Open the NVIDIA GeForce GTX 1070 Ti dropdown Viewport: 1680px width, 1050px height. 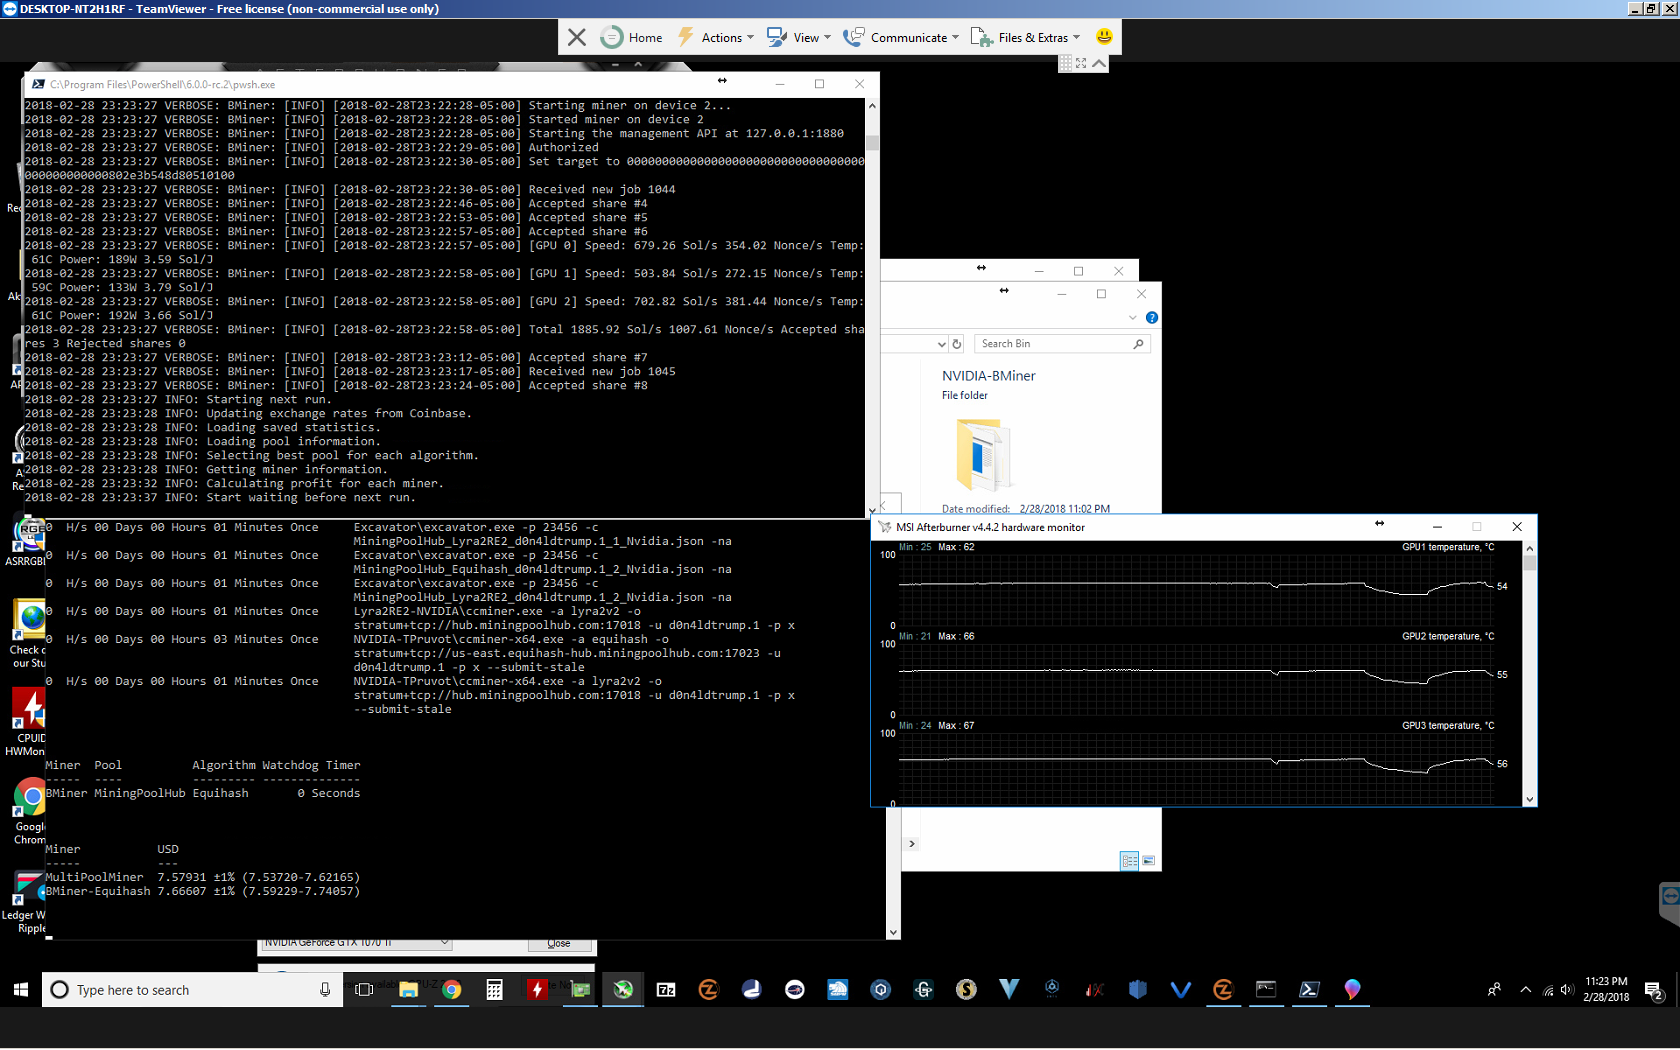point(355,942)
